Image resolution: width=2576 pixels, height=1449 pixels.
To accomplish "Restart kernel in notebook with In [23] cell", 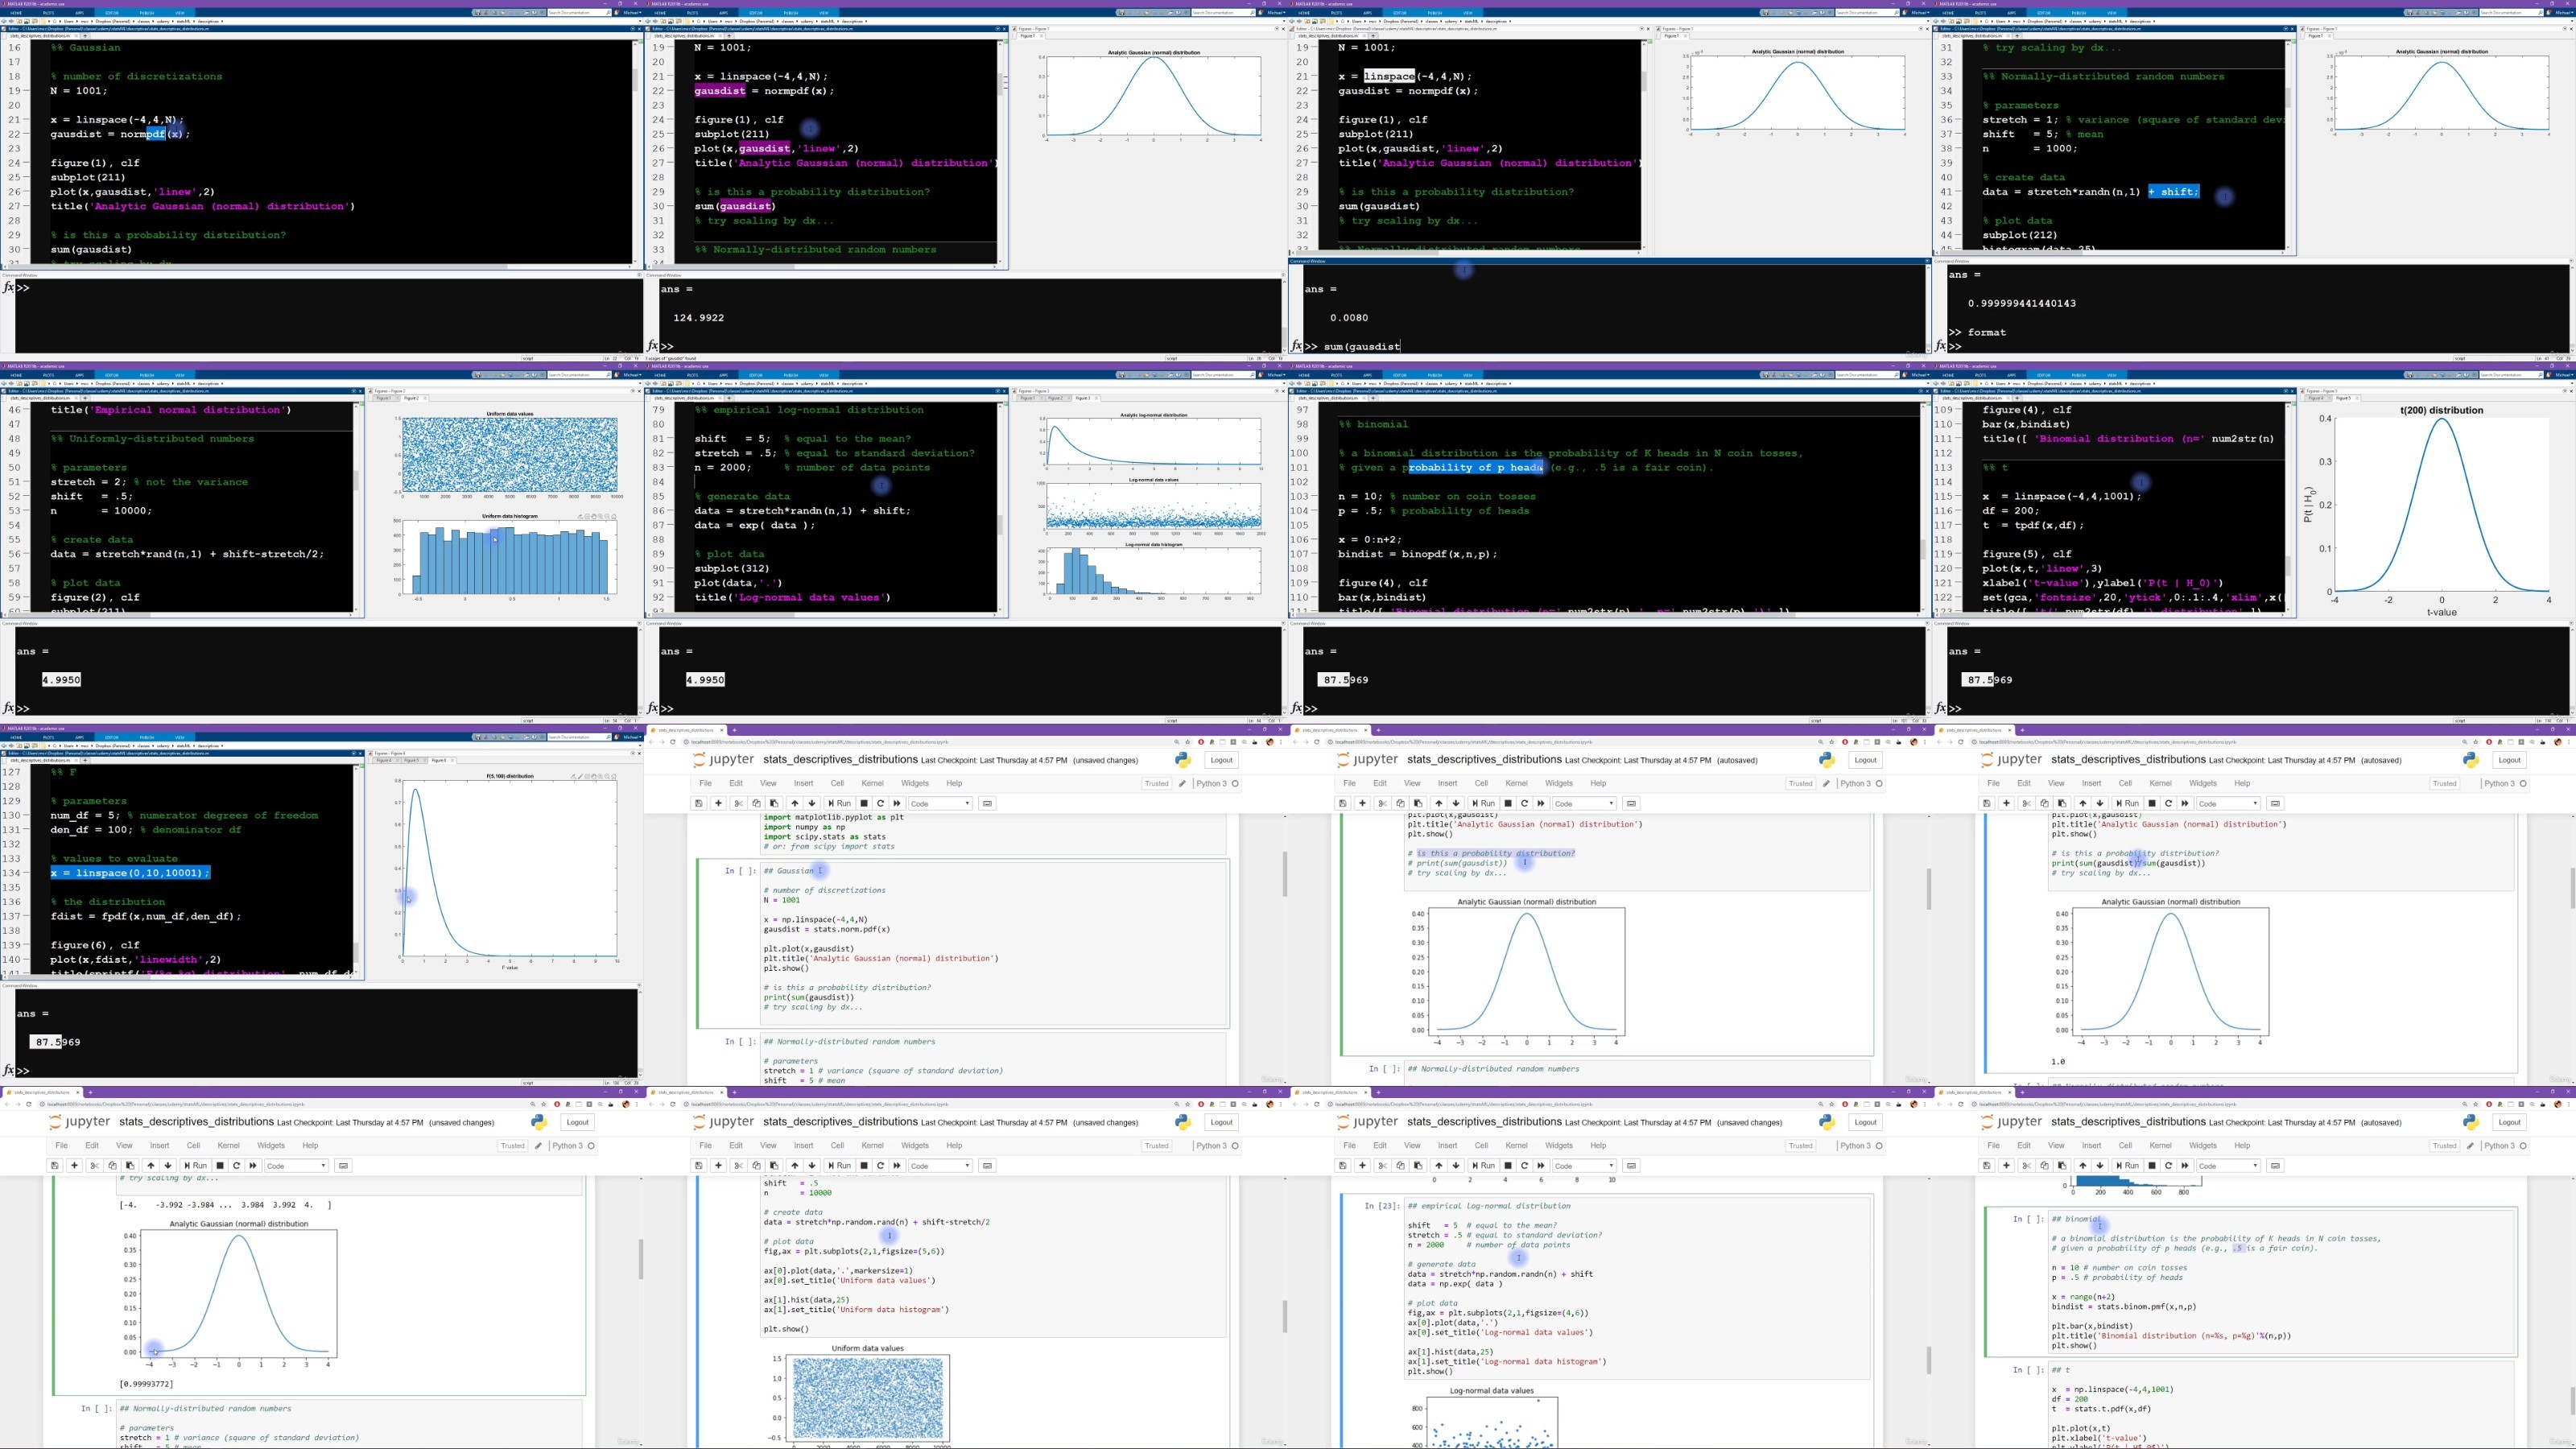I will point(1524,1165).
